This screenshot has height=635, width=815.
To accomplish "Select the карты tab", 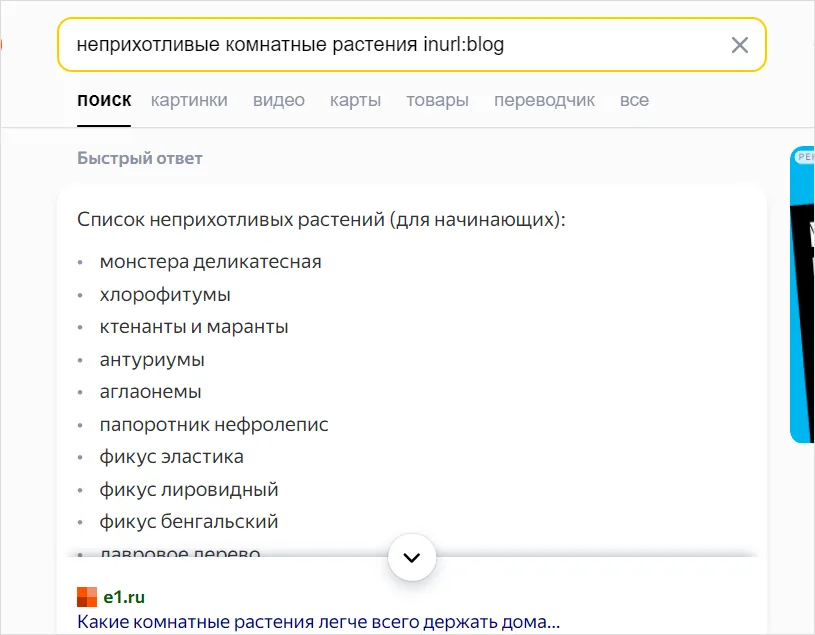I will pos(355,100).
